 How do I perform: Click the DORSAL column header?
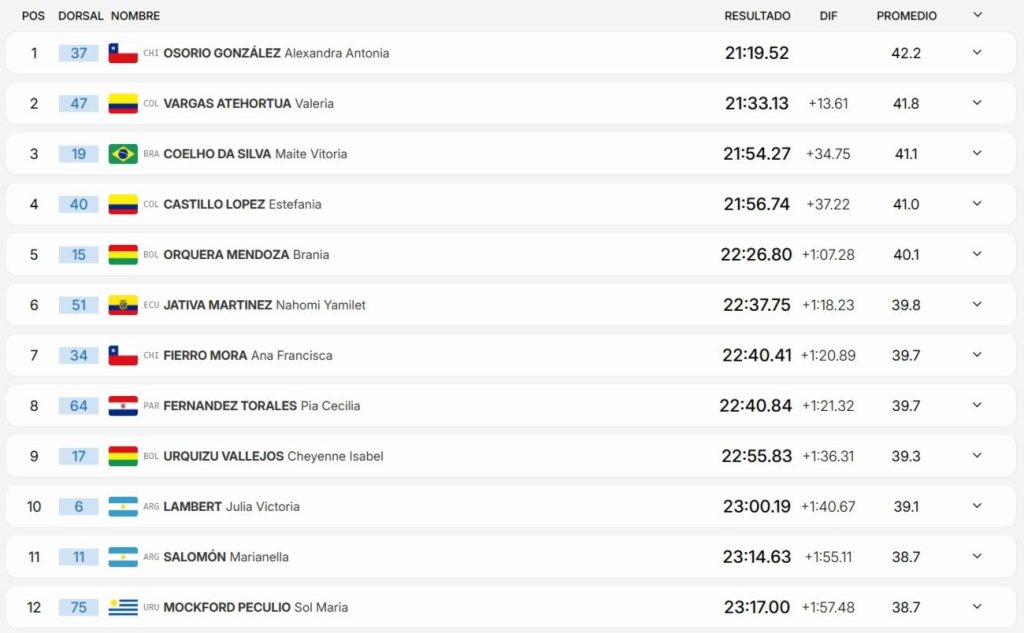click(79, 16)
